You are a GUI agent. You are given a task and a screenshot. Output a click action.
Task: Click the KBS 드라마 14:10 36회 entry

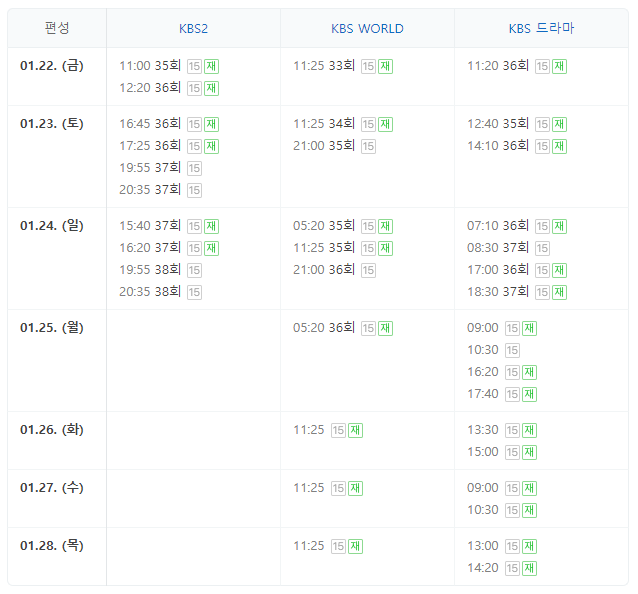click(x=498, y=146)
